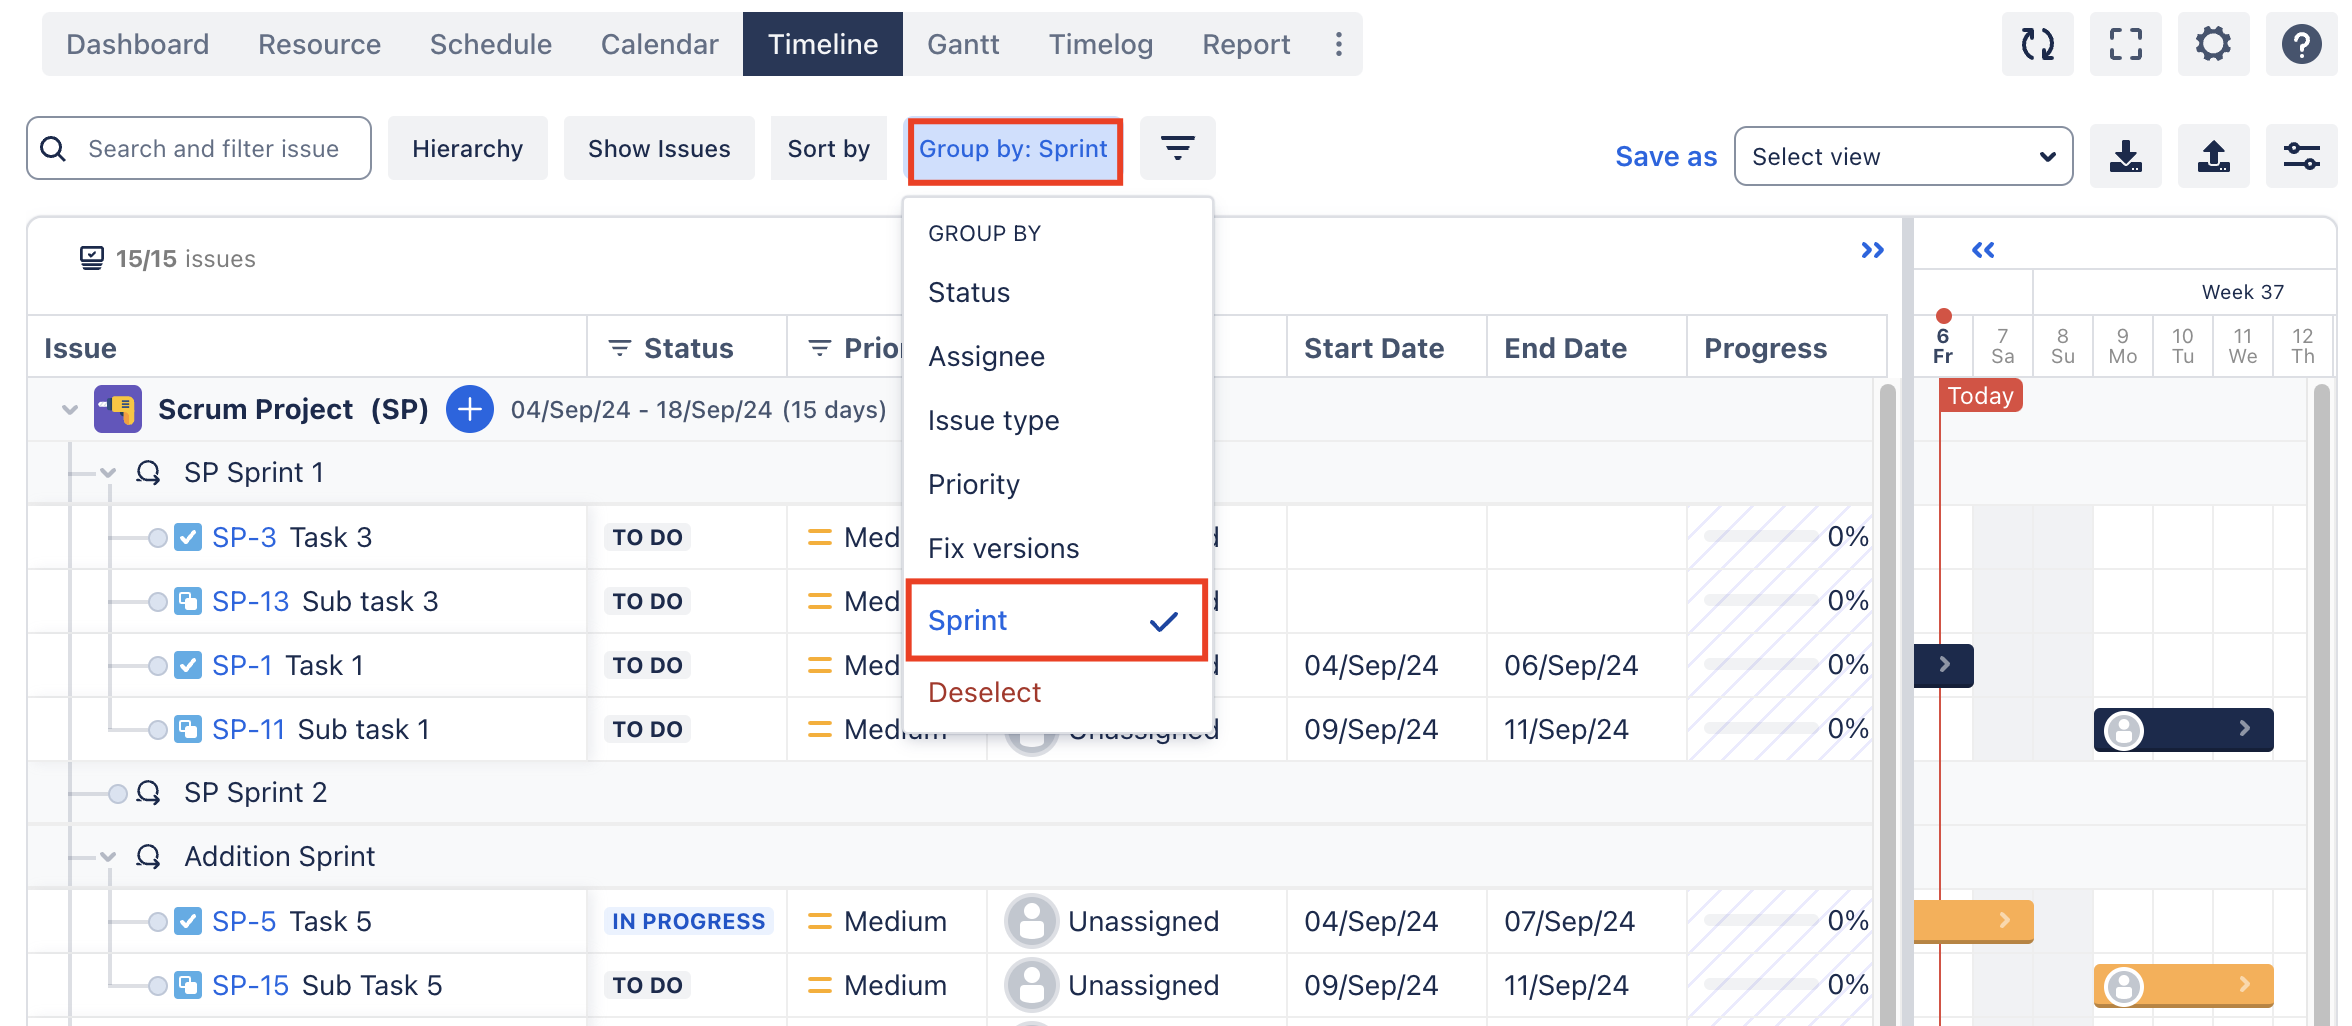Open settings gear icon

click(2213, 44)
